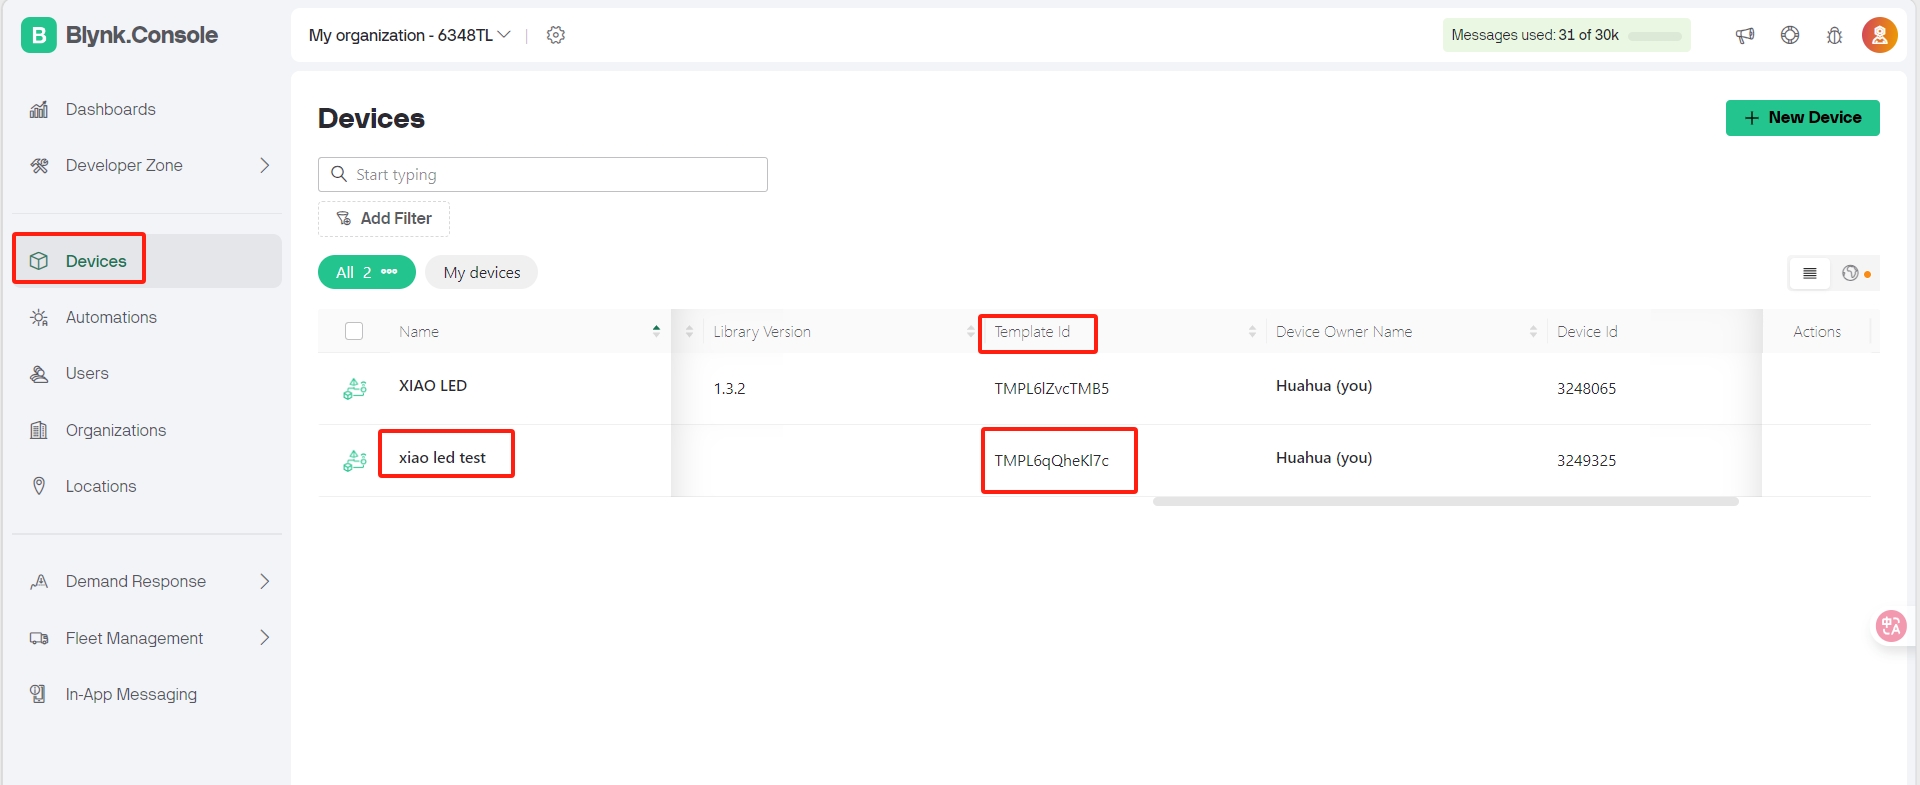The image size is (1920, 785).
Task: Open the My organization - 6348TL dropdown
Action: (409, 35)
